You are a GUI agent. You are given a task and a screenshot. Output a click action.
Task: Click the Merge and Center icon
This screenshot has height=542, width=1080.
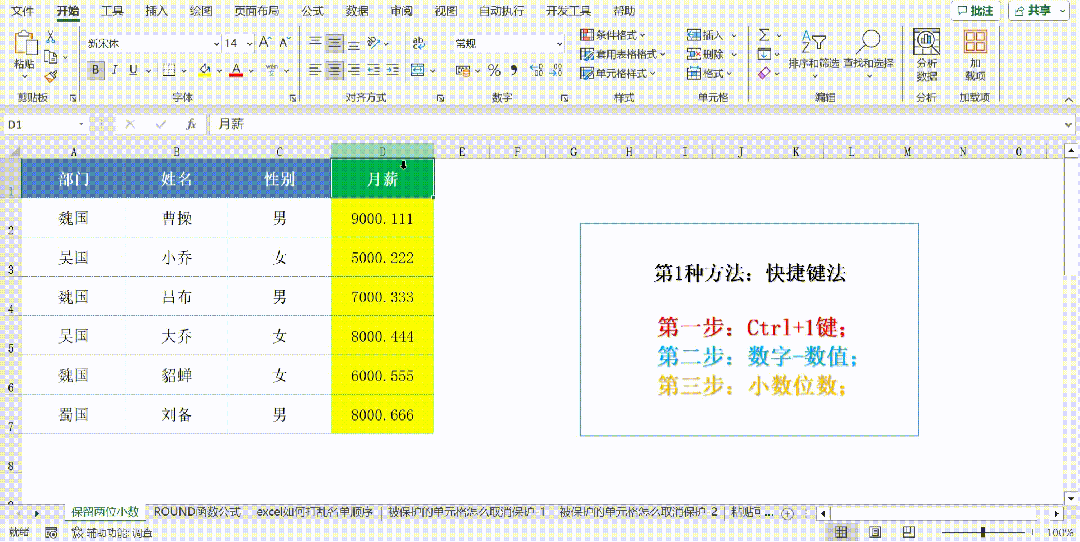(417, 70)
